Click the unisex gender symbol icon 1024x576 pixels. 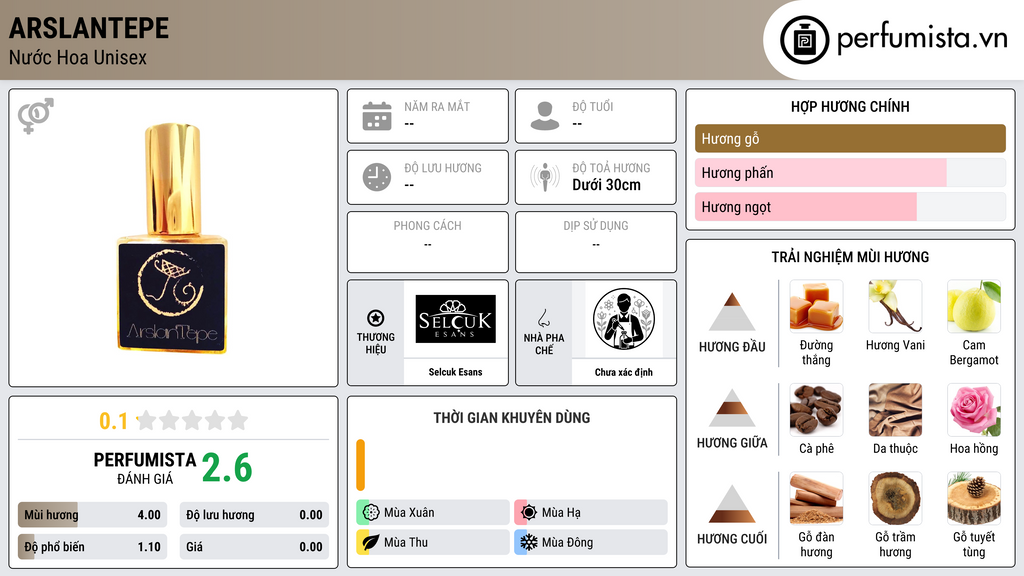coord(35,116)
